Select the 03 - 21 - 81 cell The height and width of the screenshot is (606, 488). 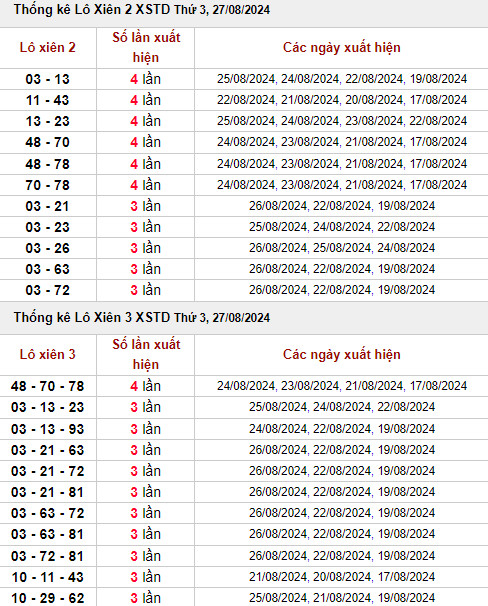click(x=48, y=492)
